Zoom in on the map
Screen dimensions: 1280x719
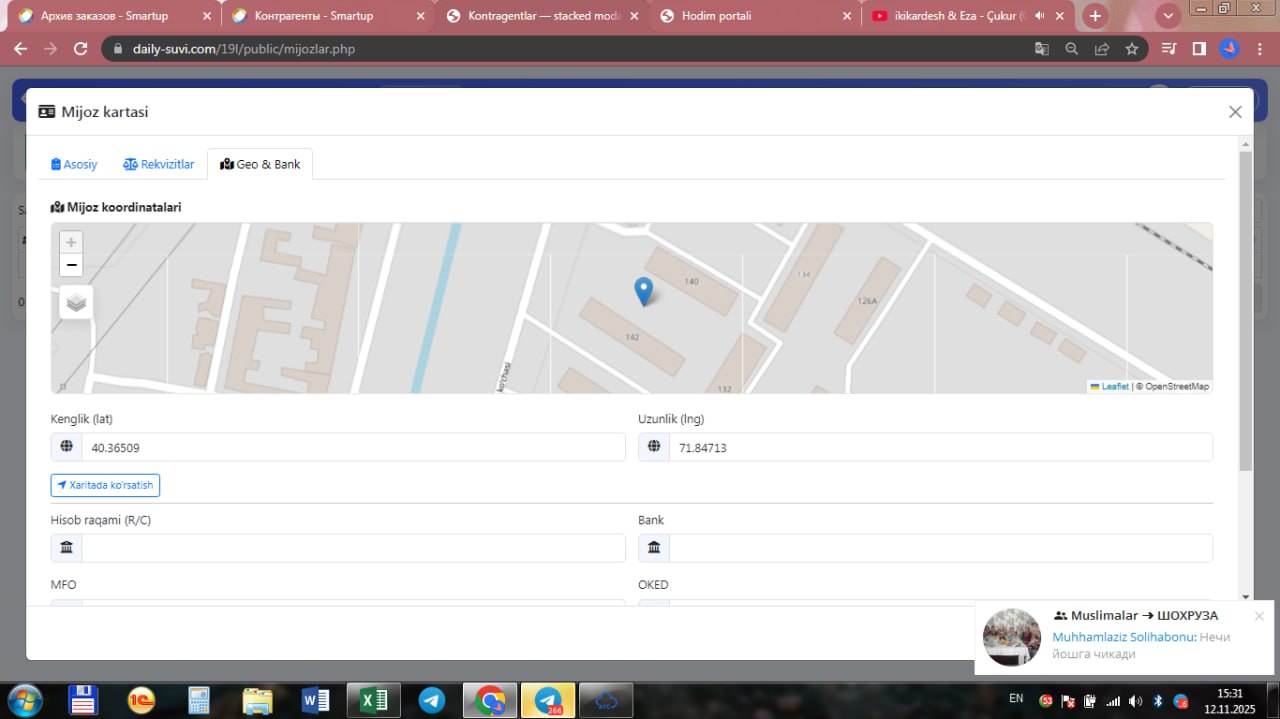click(71, 242)
